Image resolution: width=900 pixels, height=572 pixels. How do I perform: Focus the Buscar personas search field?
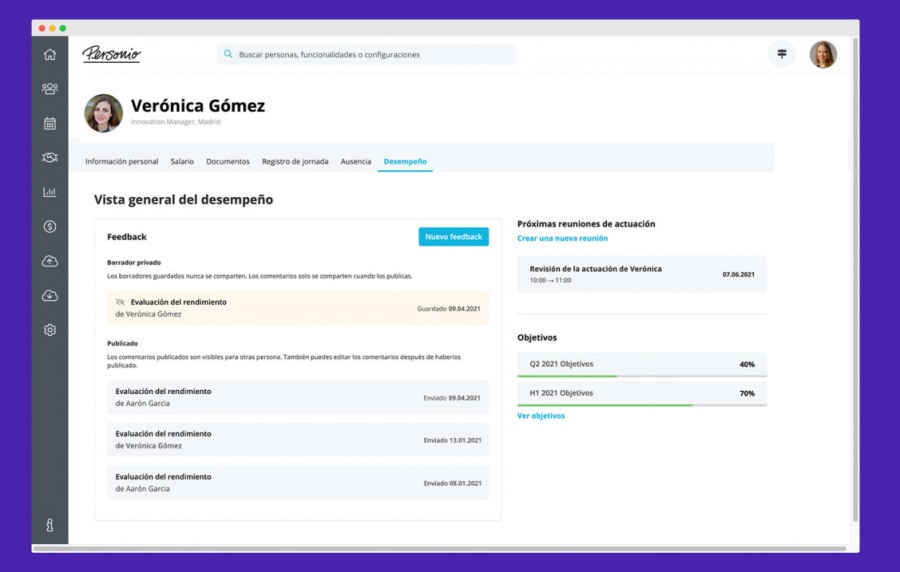point(366,55)
